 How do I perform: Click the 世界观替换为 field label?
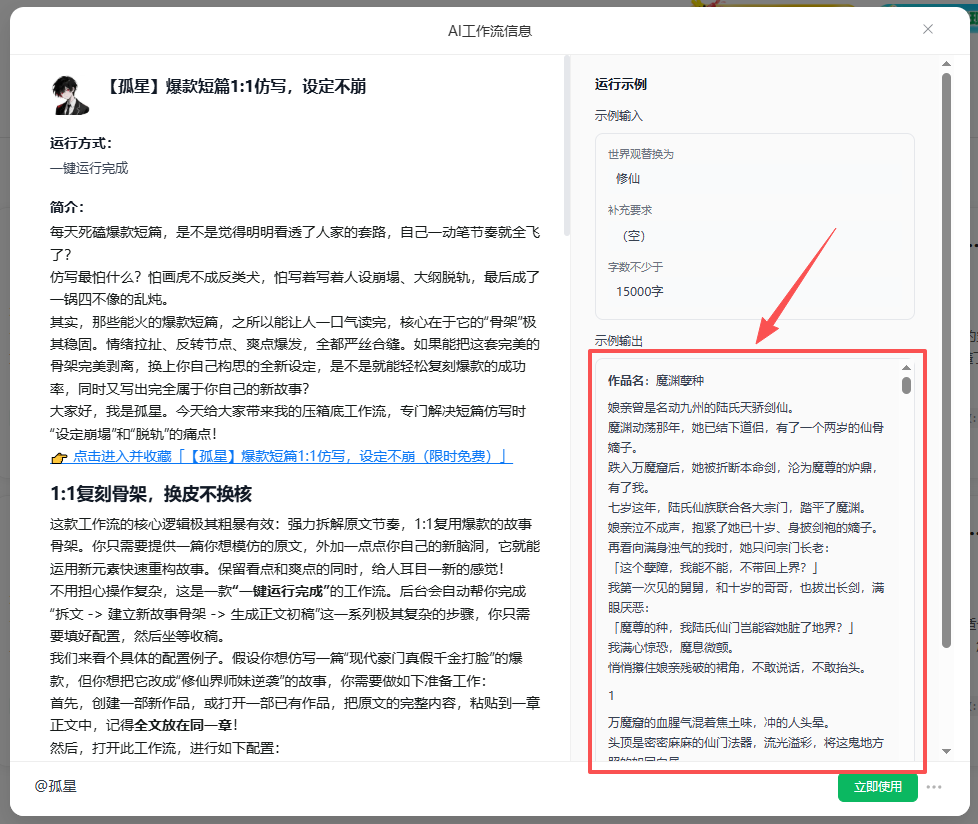click(x=641, y=154)
